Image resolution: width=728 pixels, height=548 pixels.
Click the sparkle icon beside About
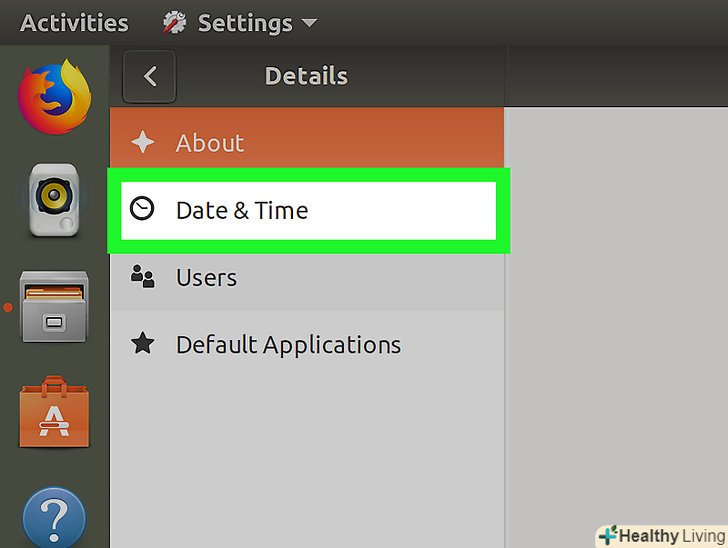(x=143, y=143)
